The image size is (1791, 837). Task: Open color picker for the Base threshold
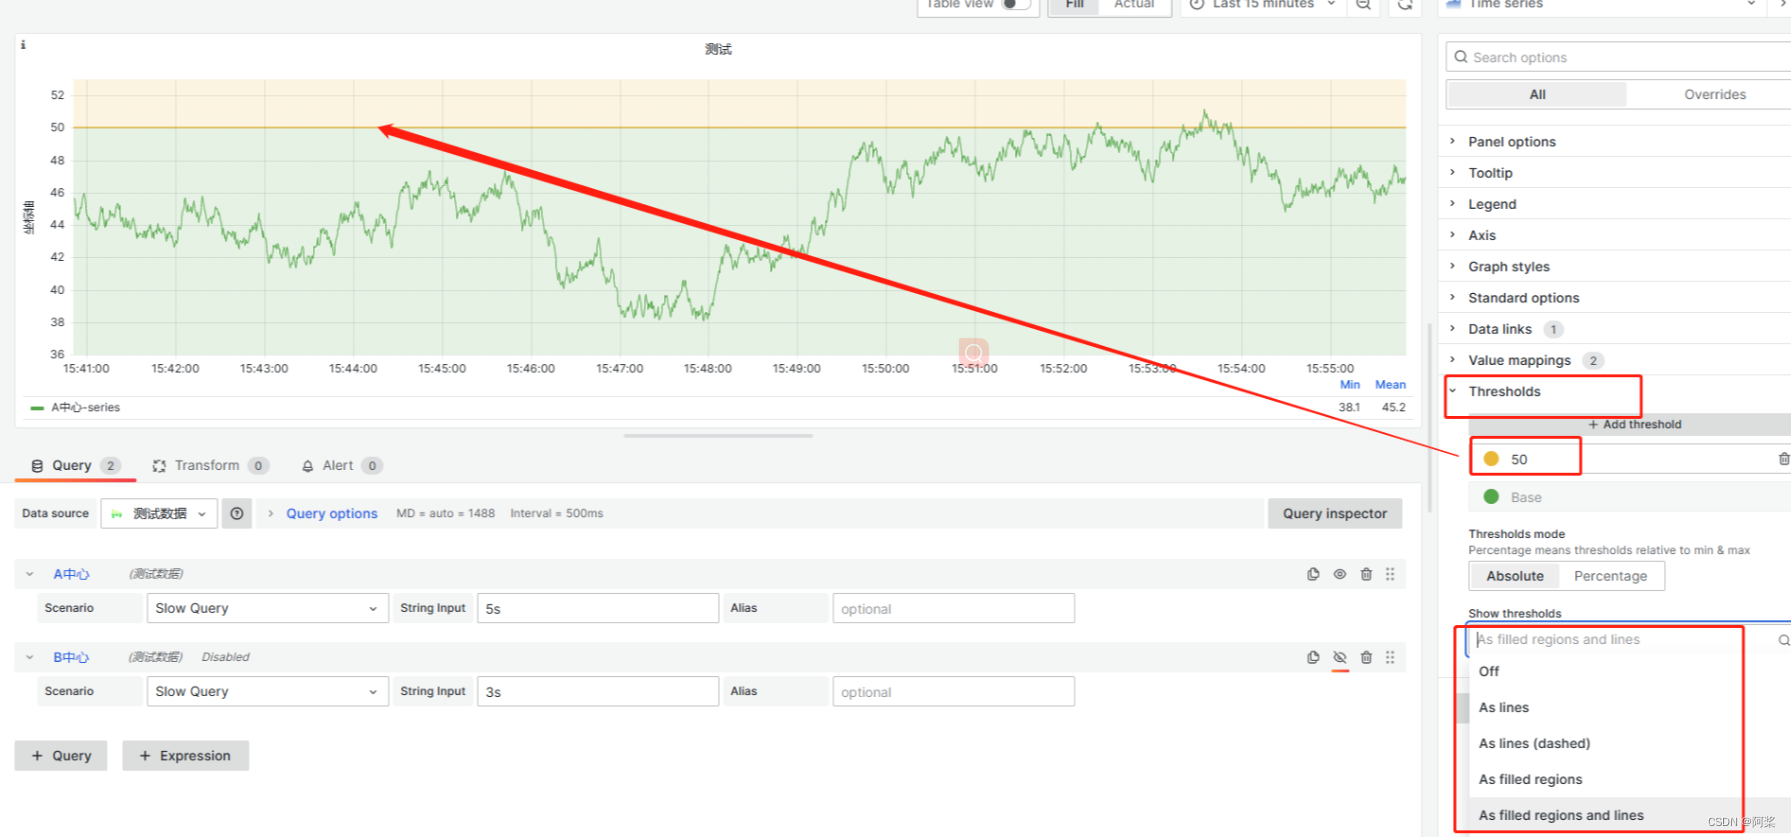pyautogui.click(x=1491, y=497)
